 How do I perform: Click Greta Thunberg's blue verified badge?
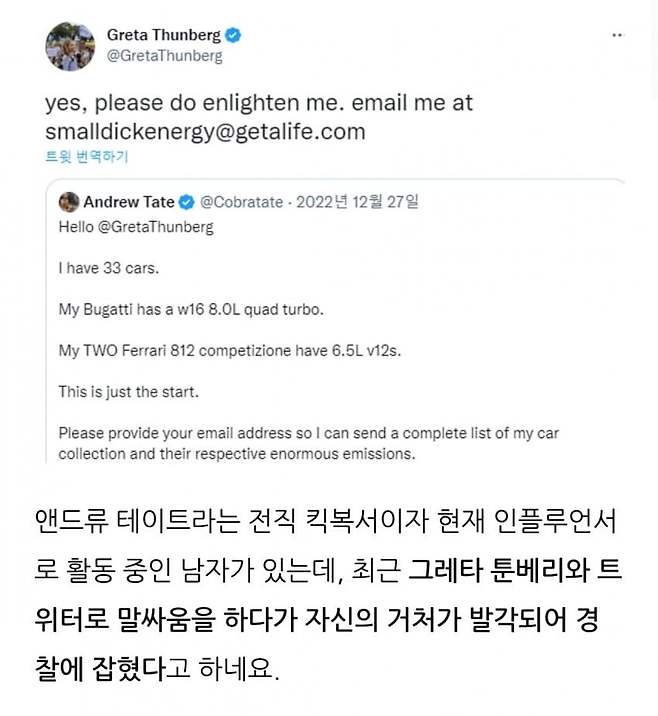234,36
